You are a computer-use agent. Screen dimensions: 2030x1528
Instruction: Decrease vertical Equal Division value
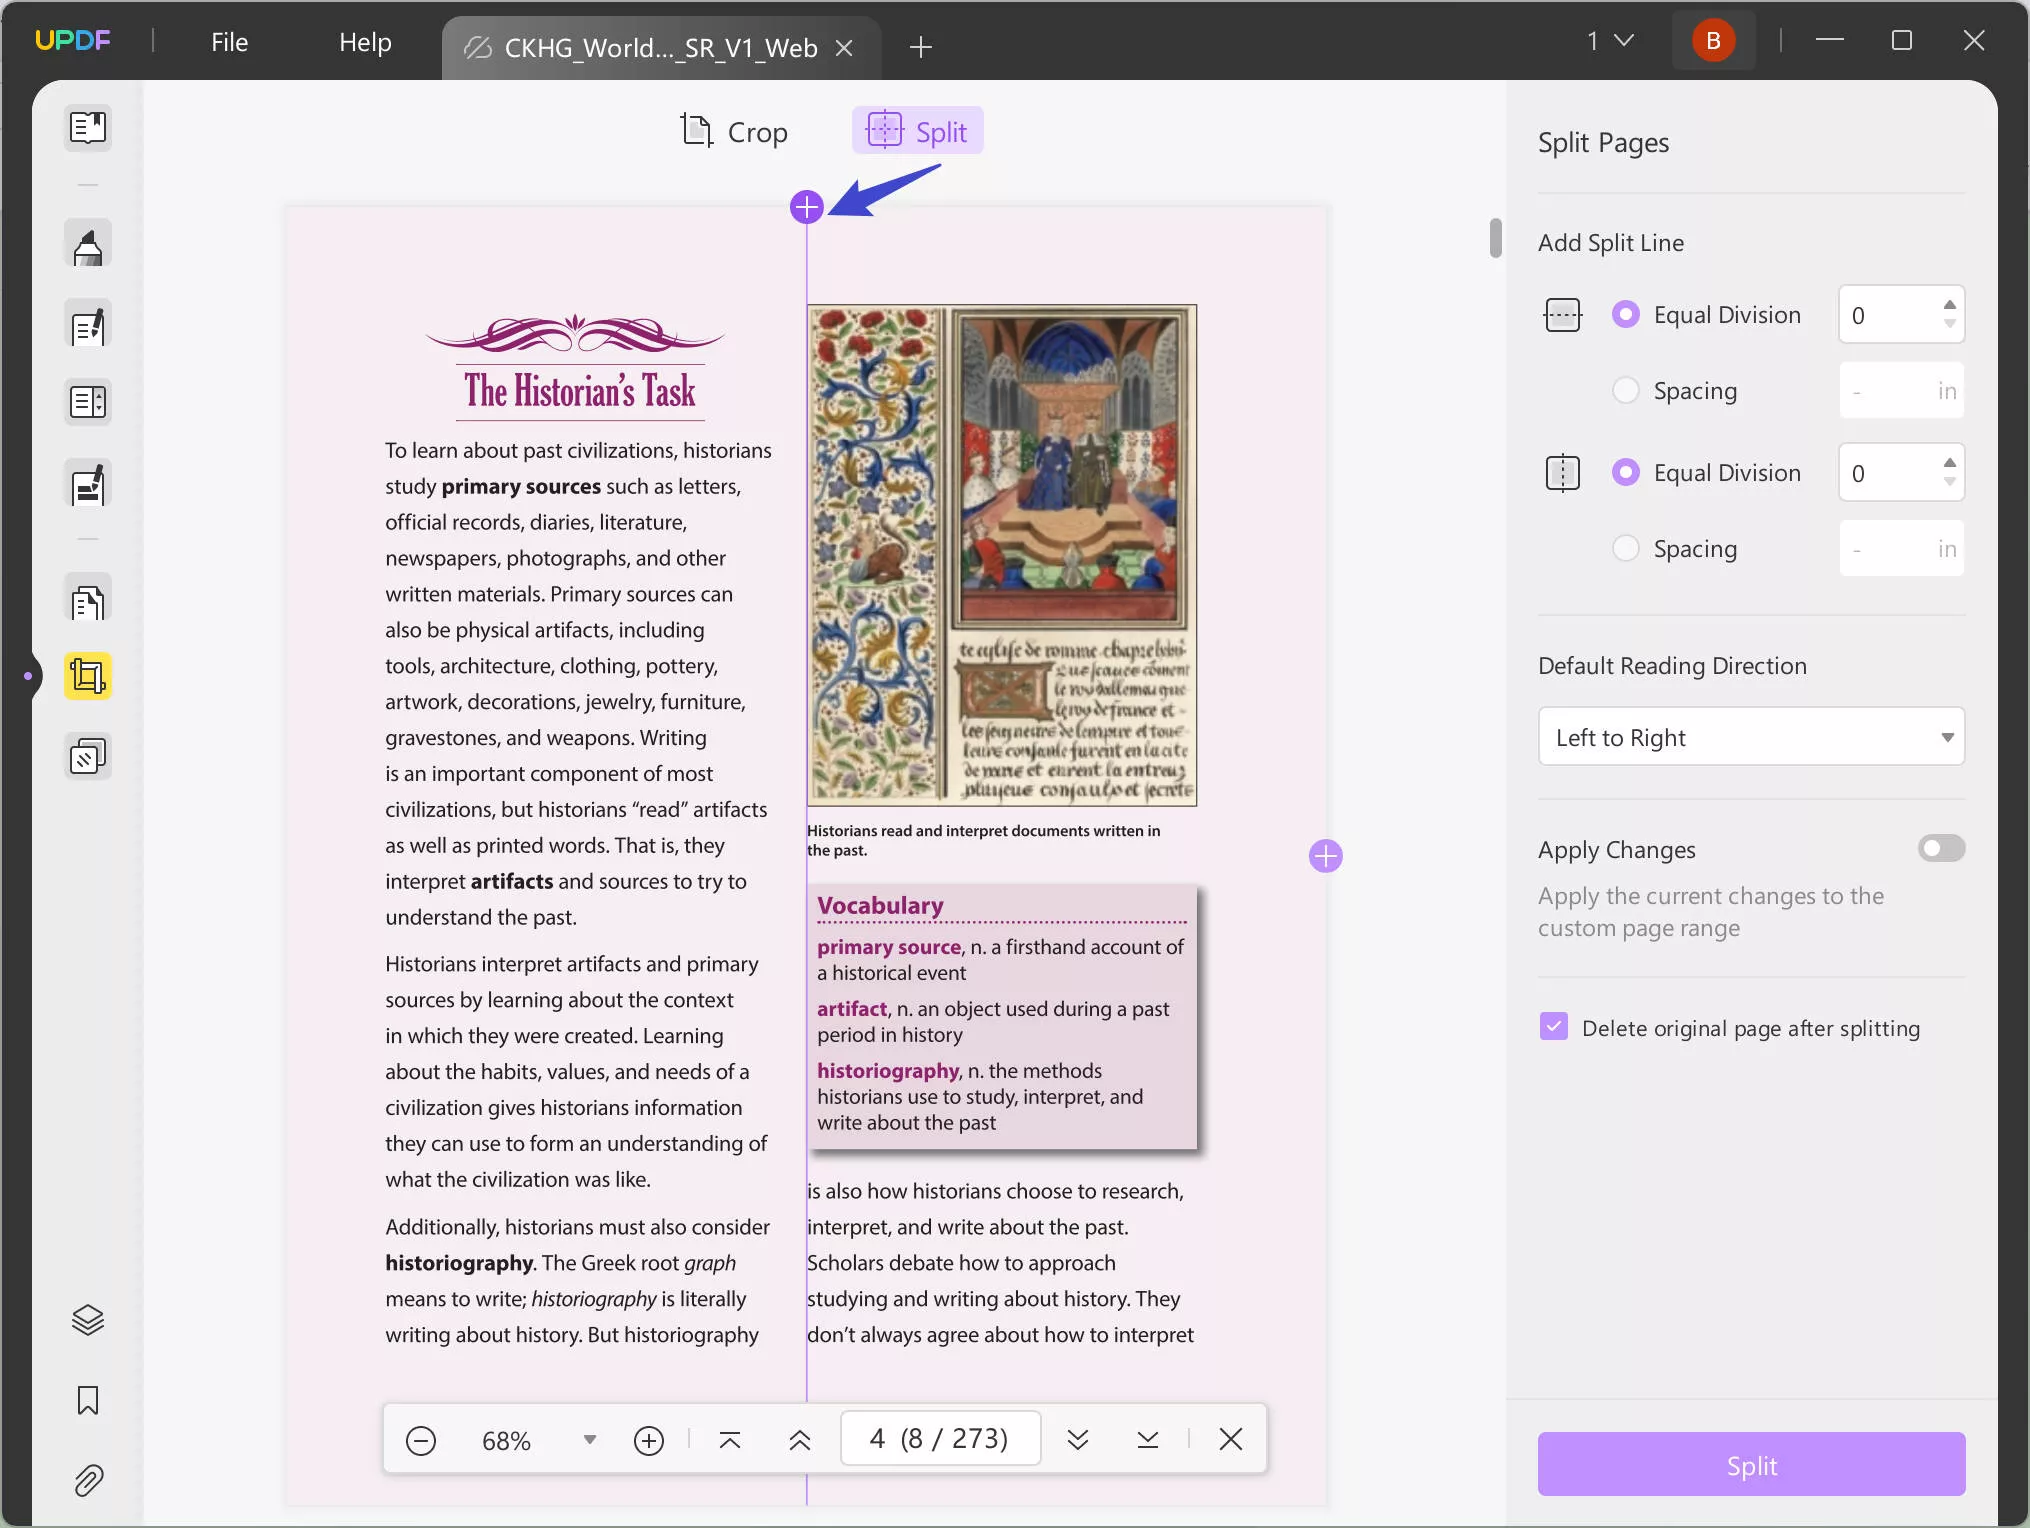(1949, 482)
